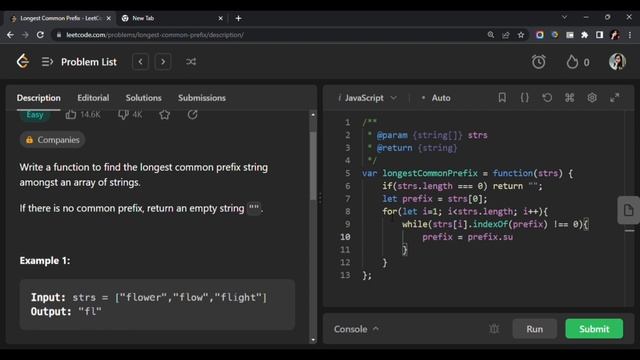Format code using braces icon
The width and height of the screenshot is (640, 360).
(524, 98)
